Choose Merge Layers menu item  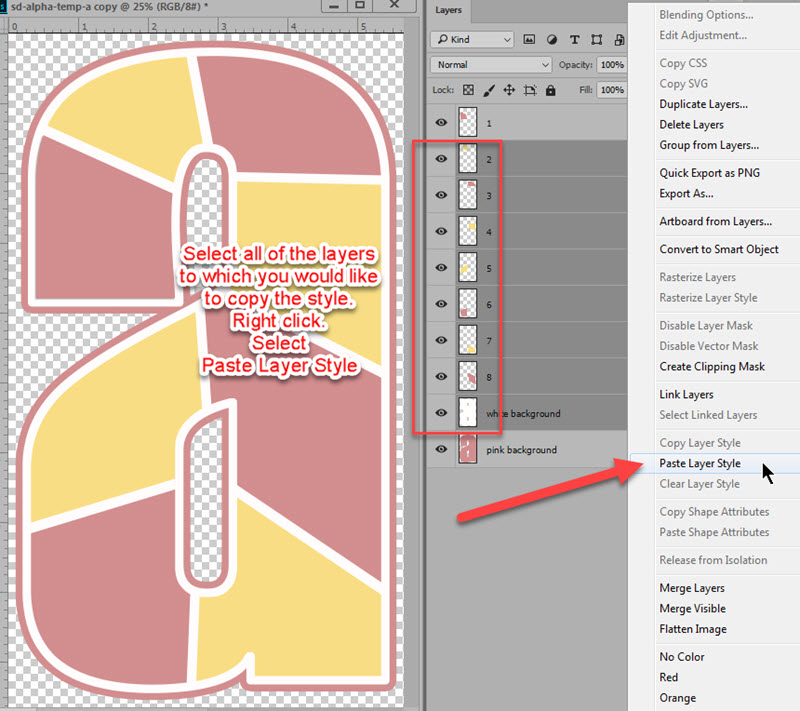692,588
